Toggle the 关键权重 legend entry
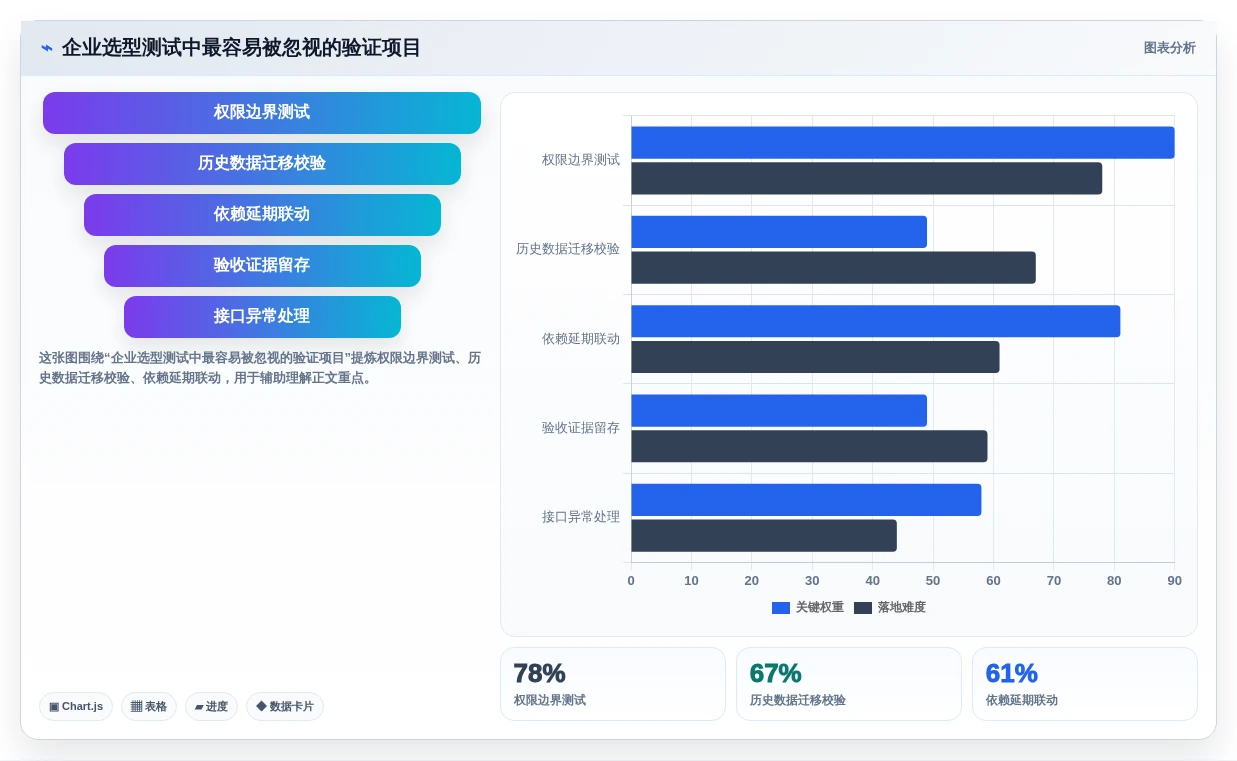This screenshot has width=1237, height=761. coord(808,608)
